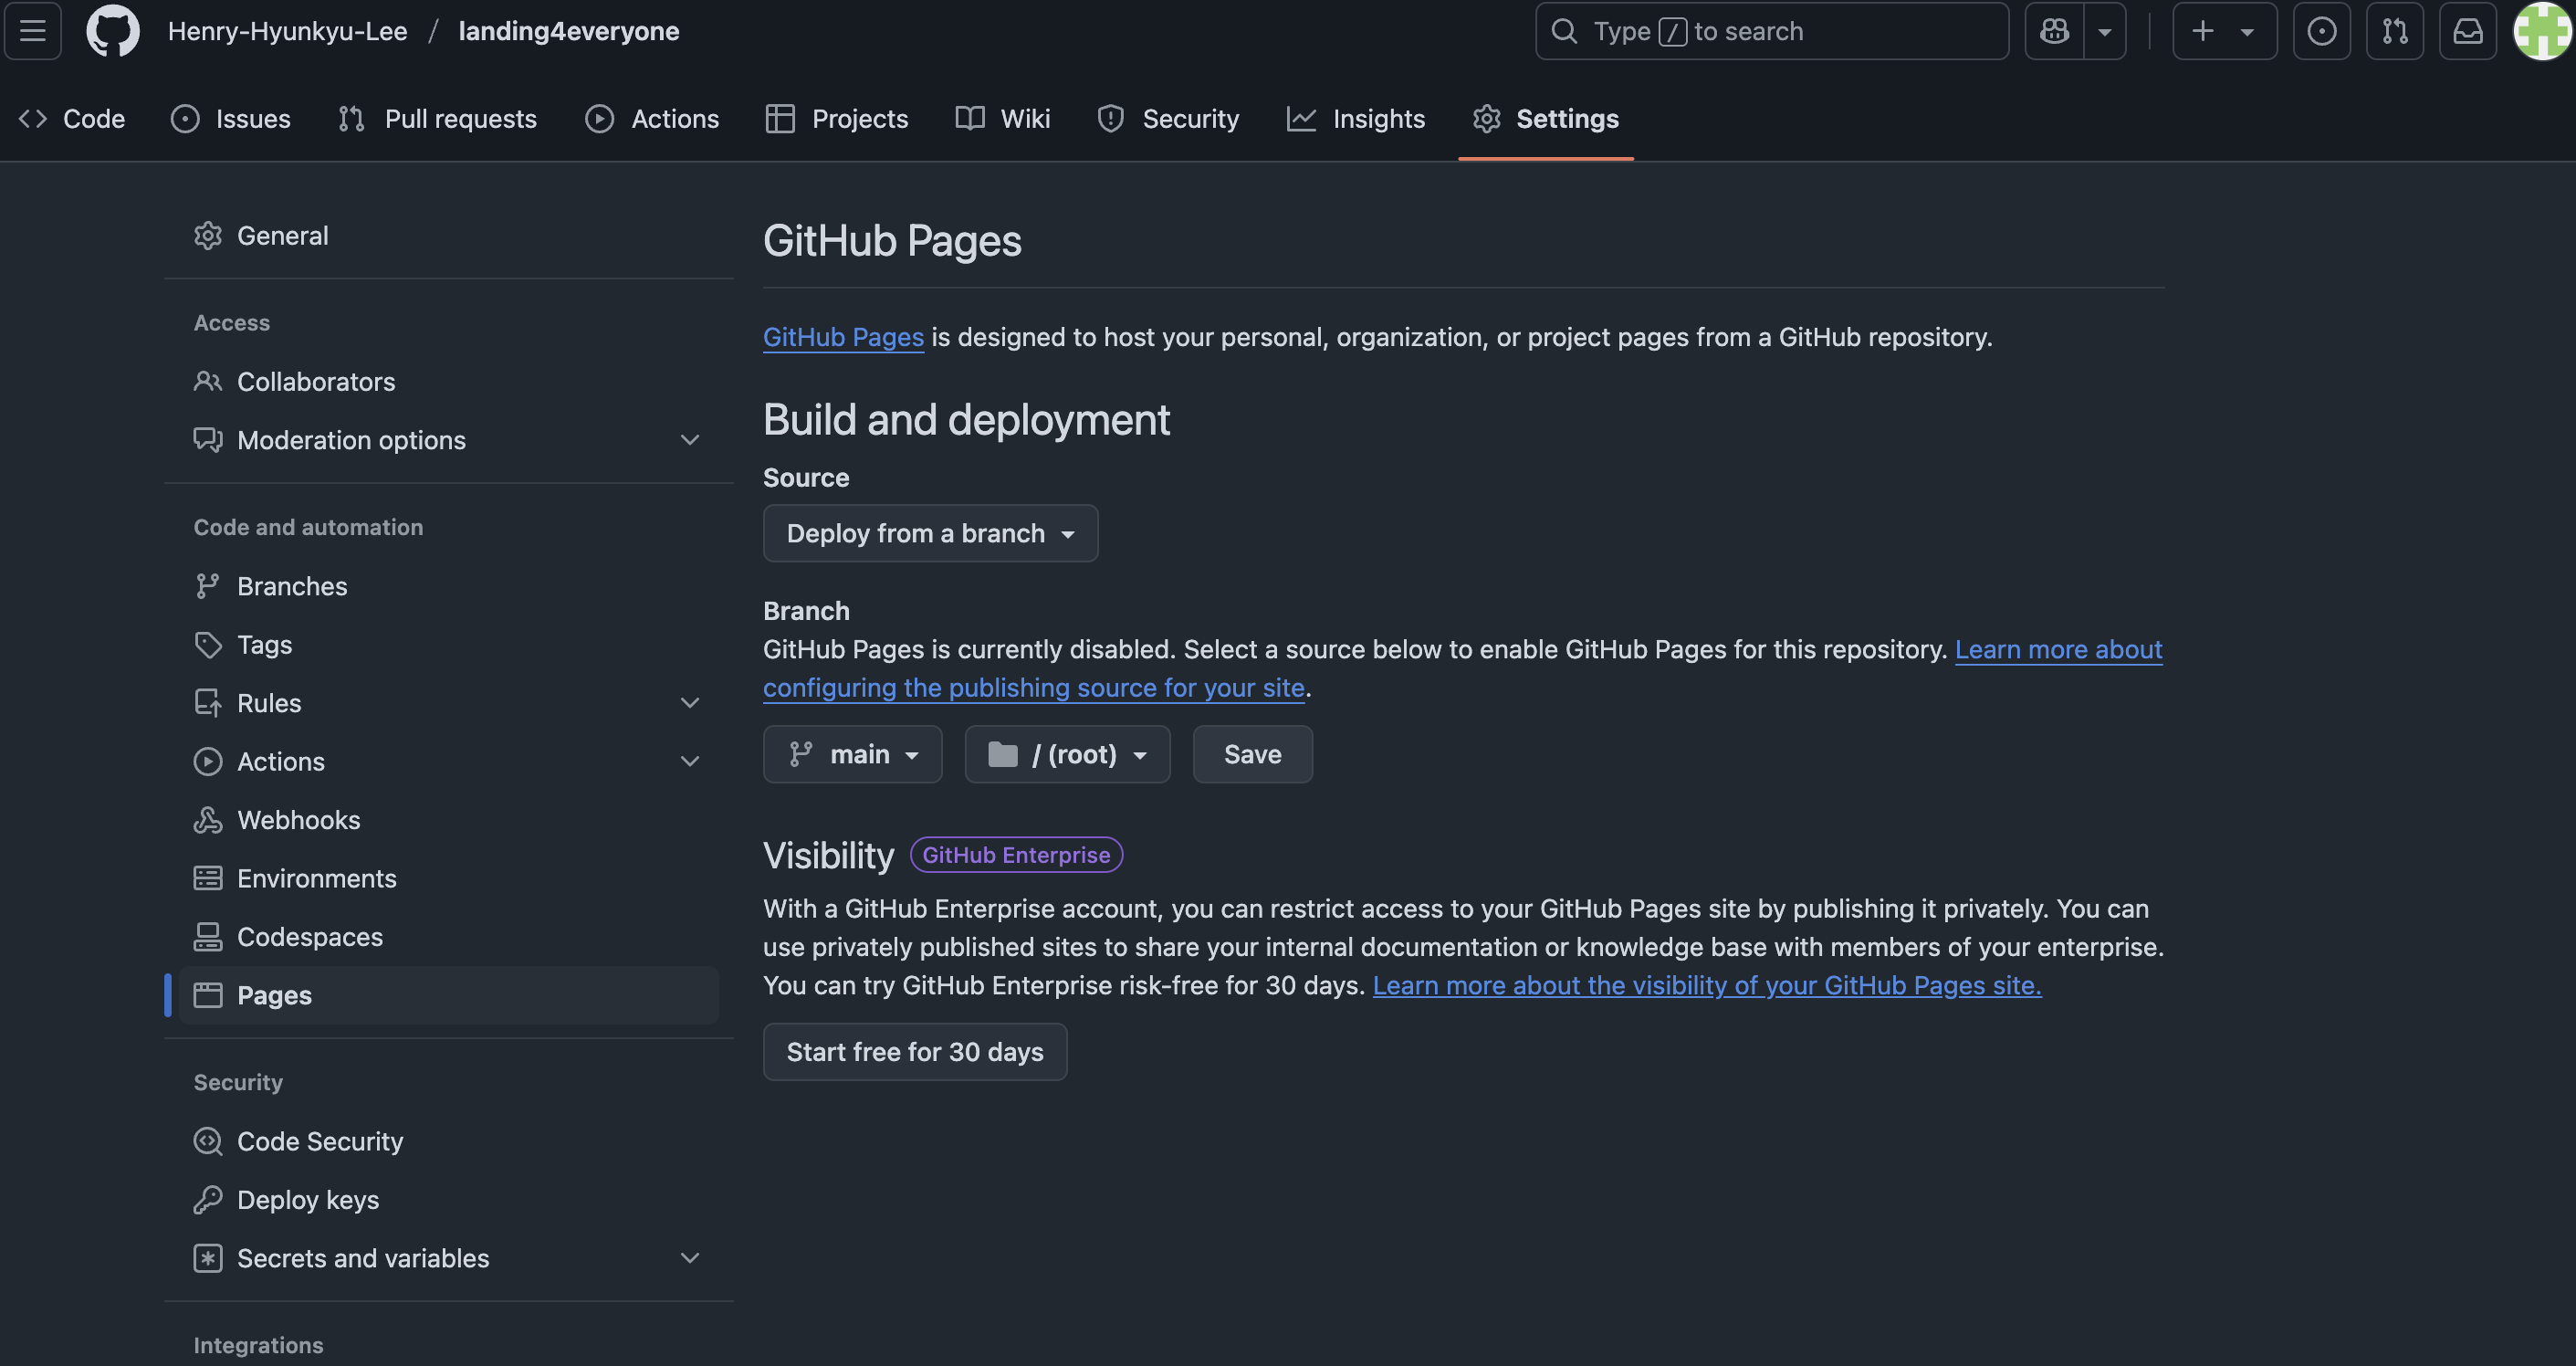Click the Collaborators people icon
Screen dimensions: 2576x1366
click(x=208, y=382)
